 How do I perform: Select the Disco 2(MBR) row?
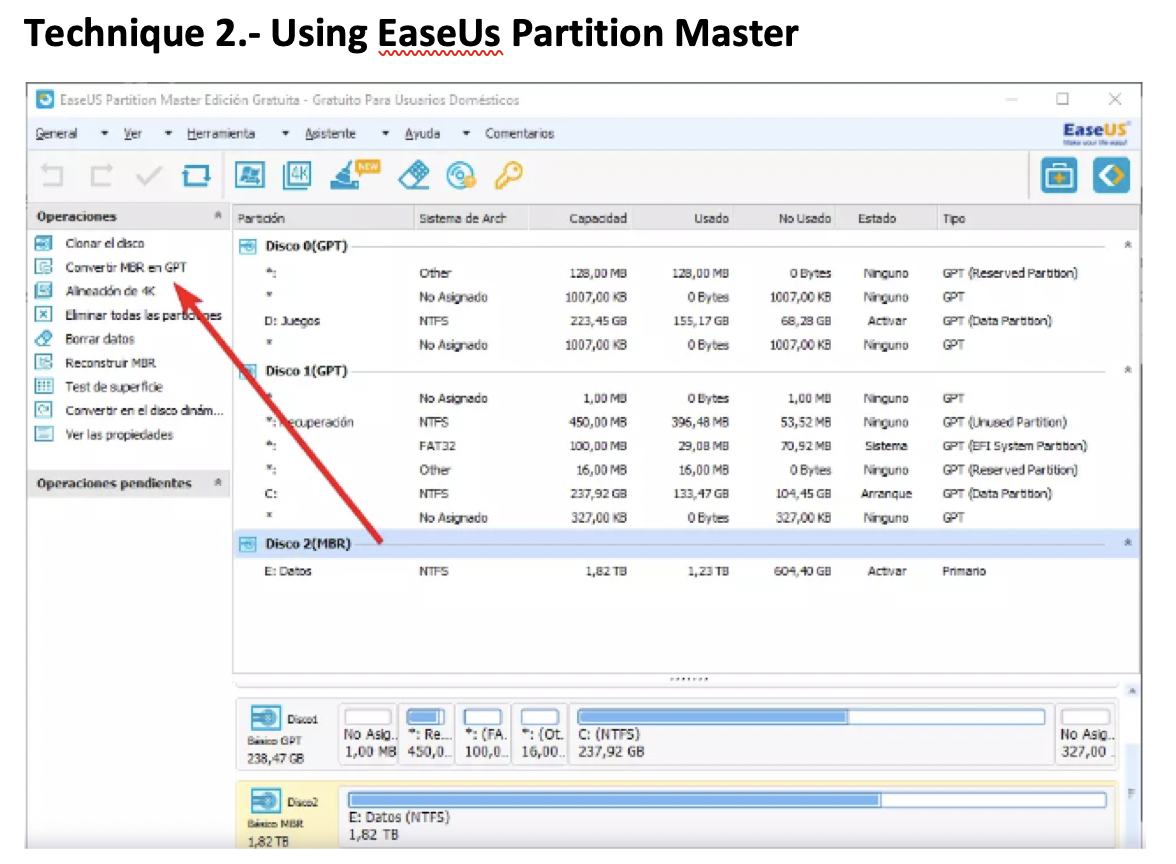pyautogui.click(x=686, y=544)
